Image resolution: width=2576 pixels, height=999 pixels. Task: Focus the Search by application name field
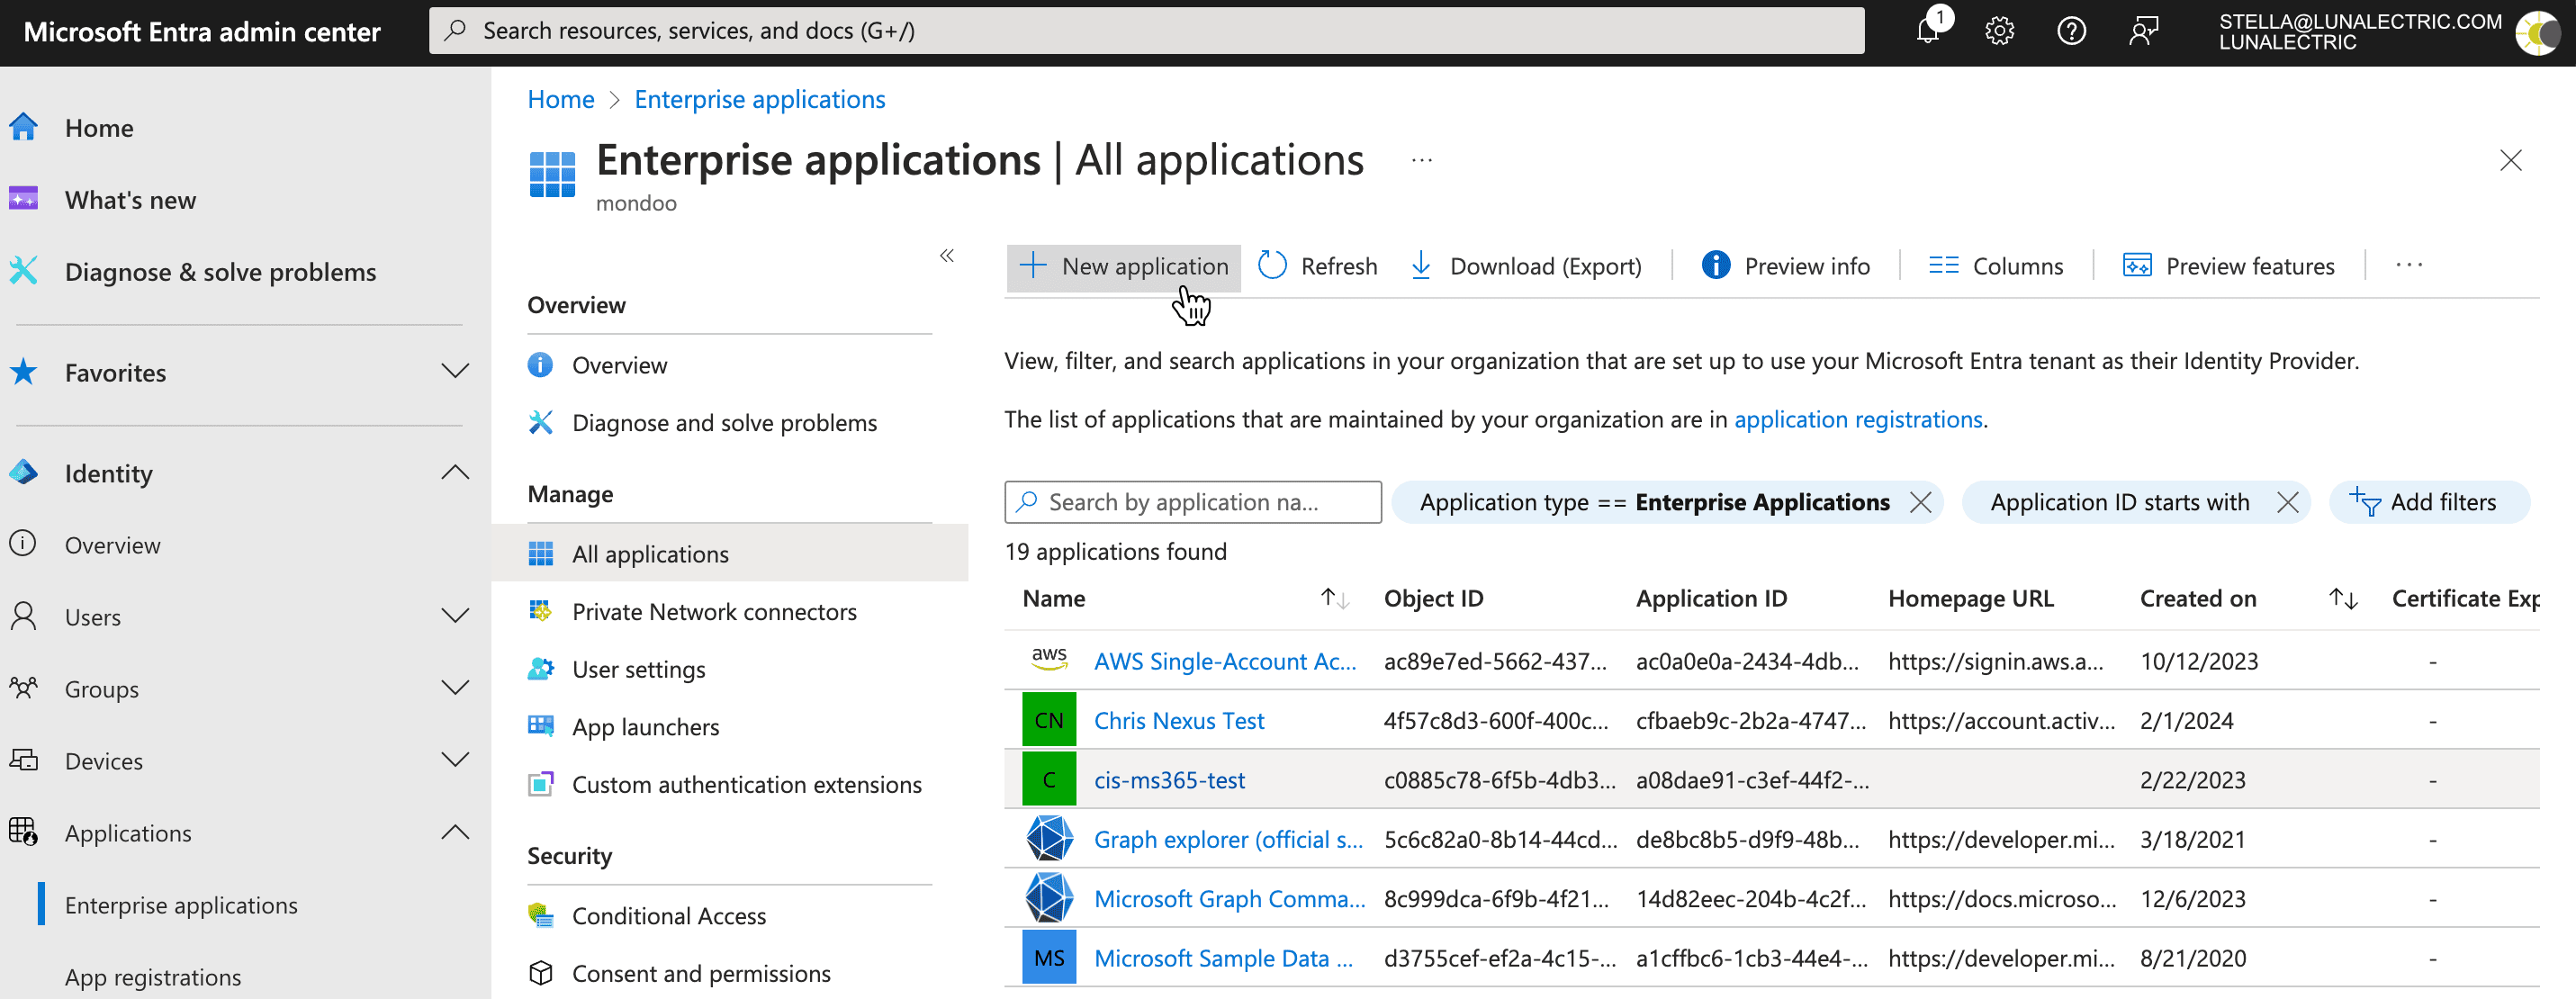1192,502
